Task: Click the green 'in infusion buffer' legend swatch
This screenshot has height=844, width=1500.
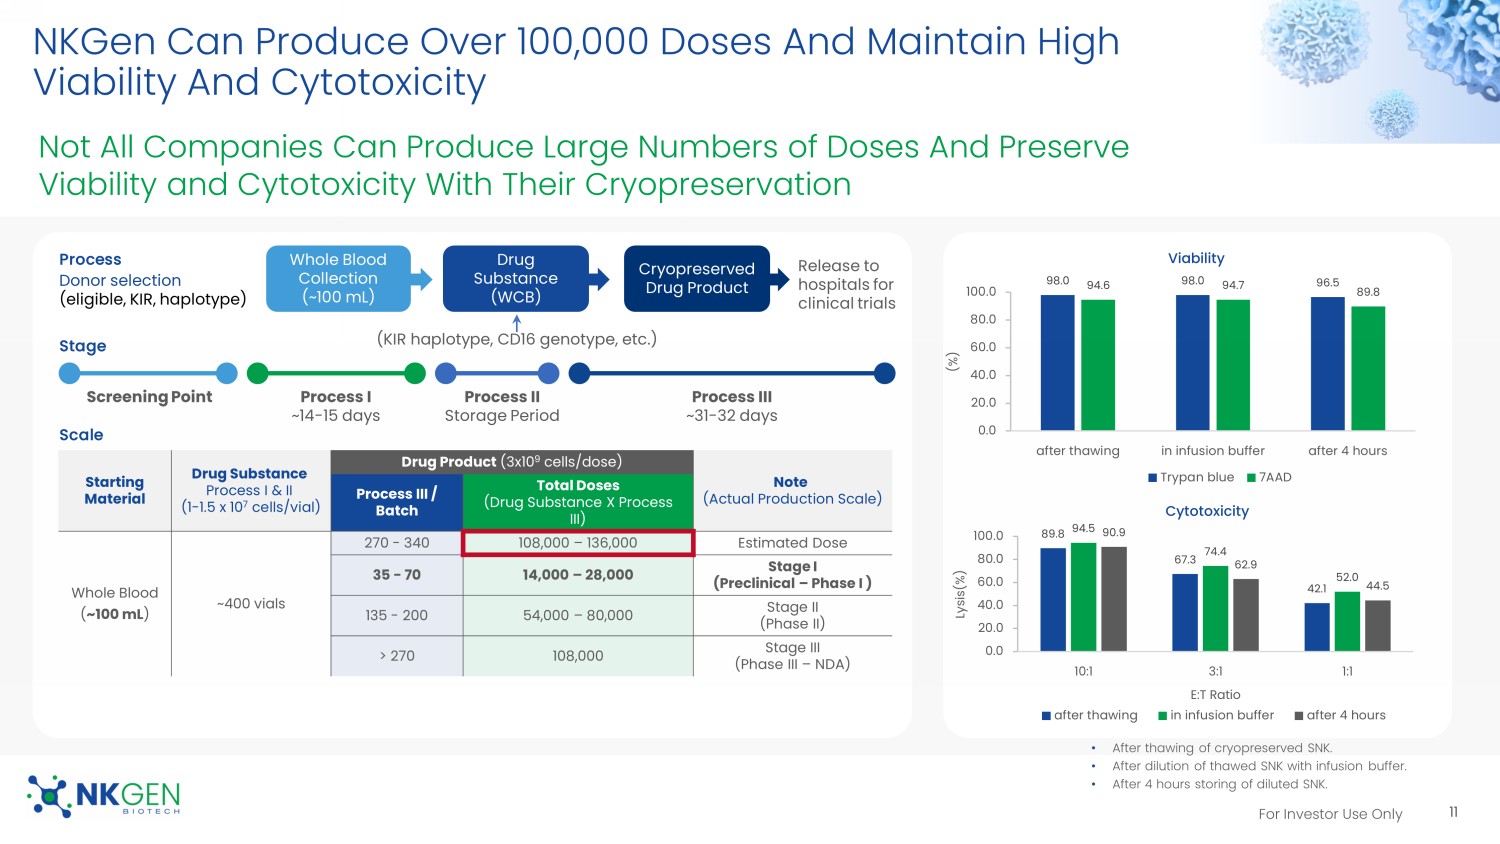Action: pos(1163,716)
